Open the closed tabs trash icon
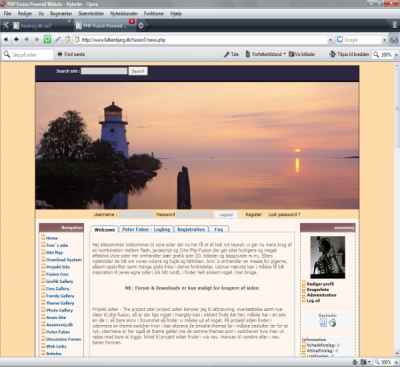This screenshot has width=400, height=367. pos(394,25)
